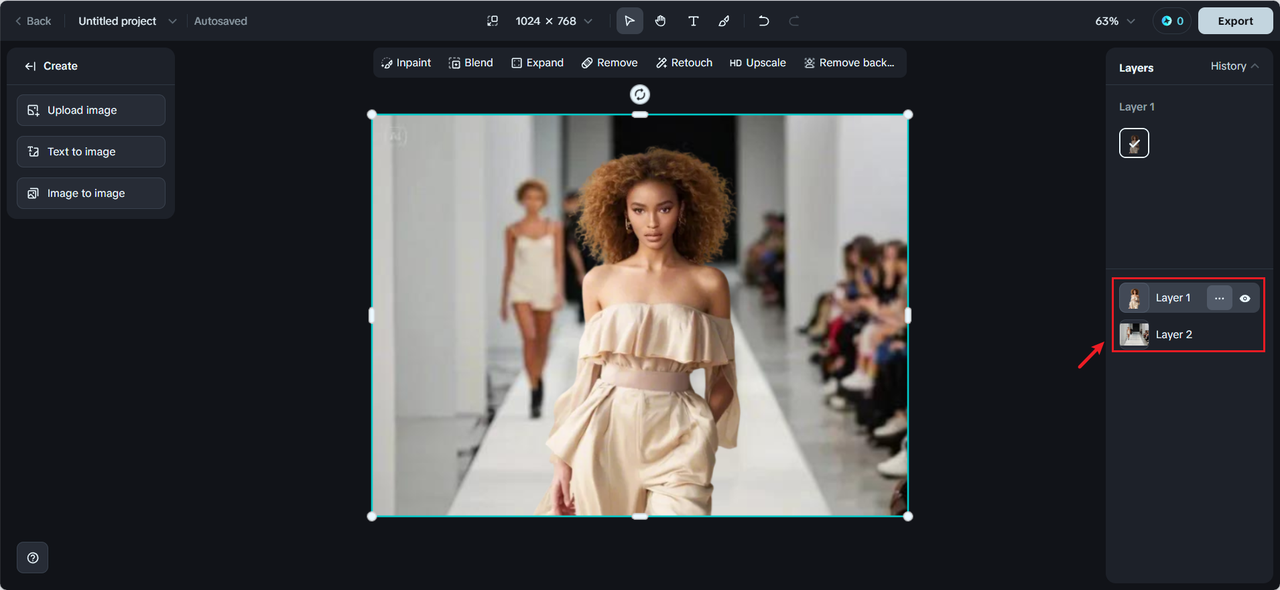Click the Export button

pos(1235,21)
